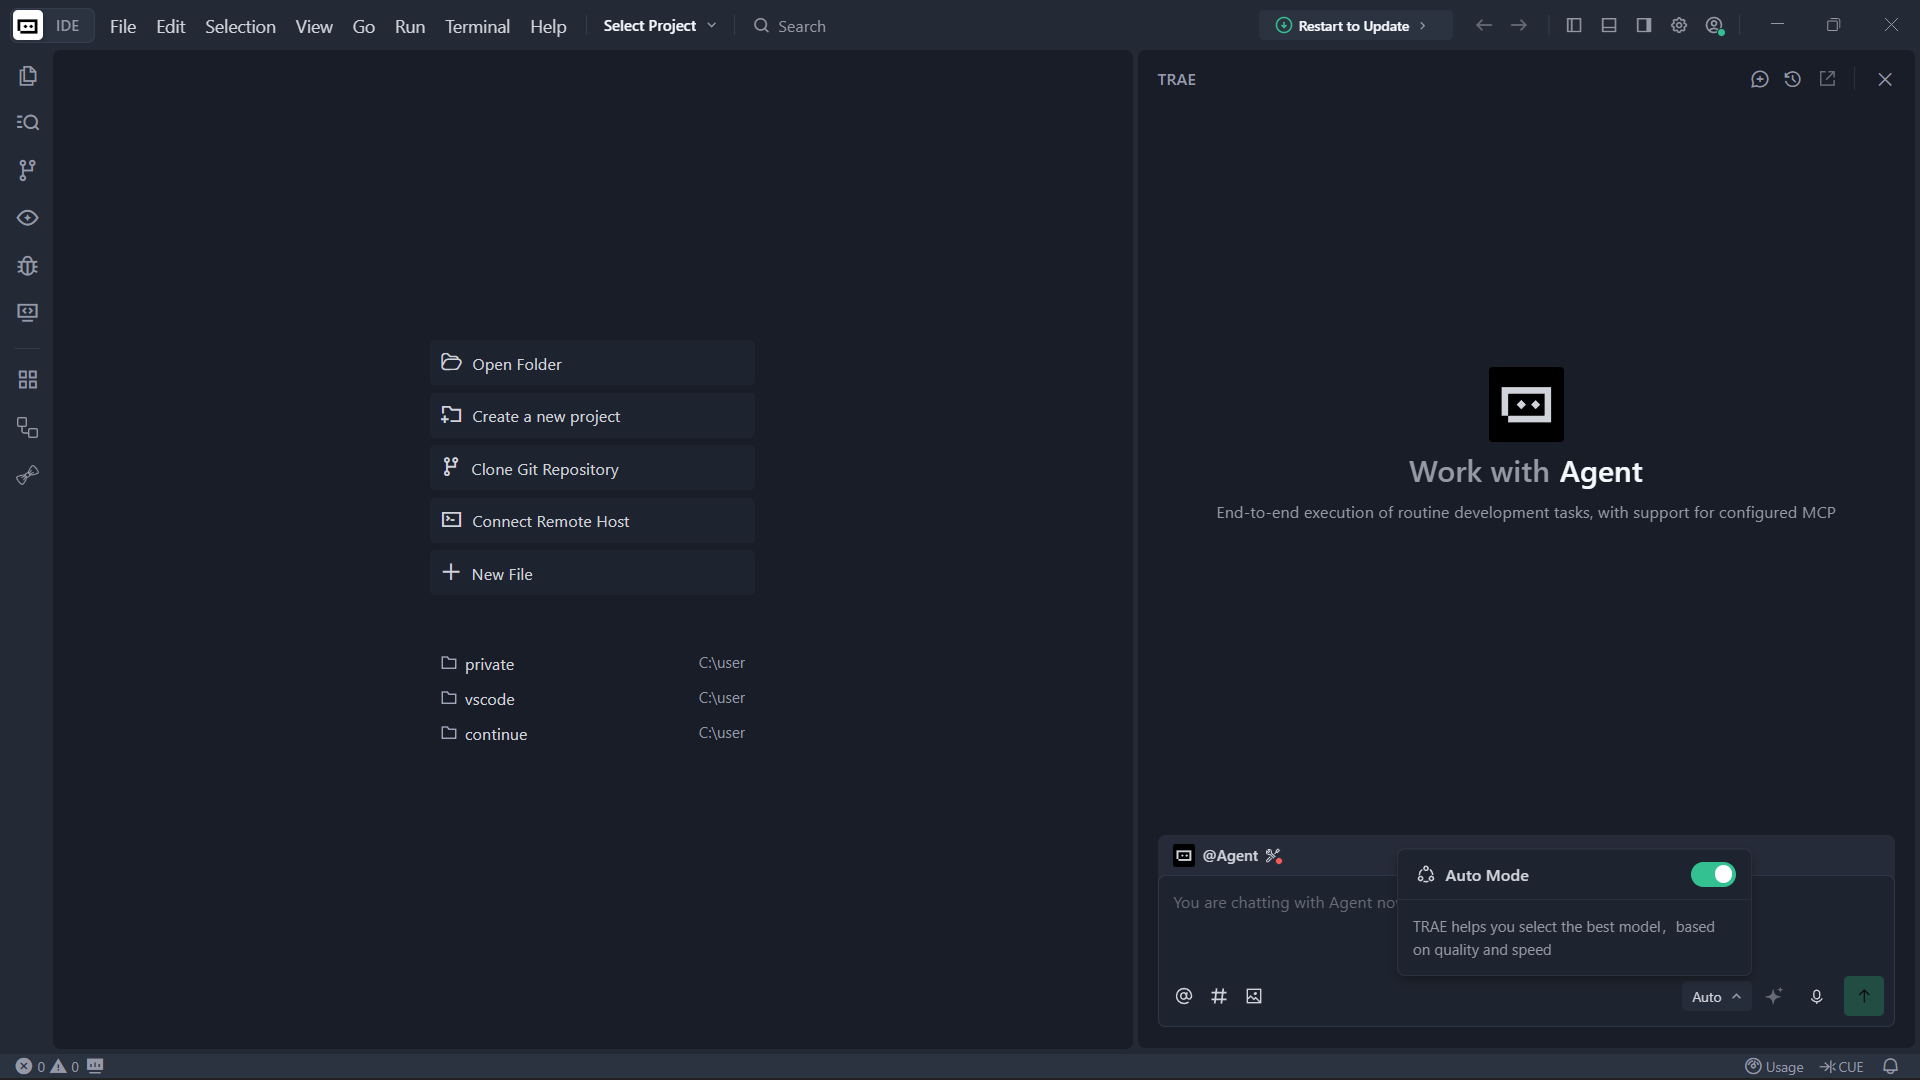Click the @Agent selector in chat
The height and width of the screenshot is (1080, 1920).
coord(1217,856)
